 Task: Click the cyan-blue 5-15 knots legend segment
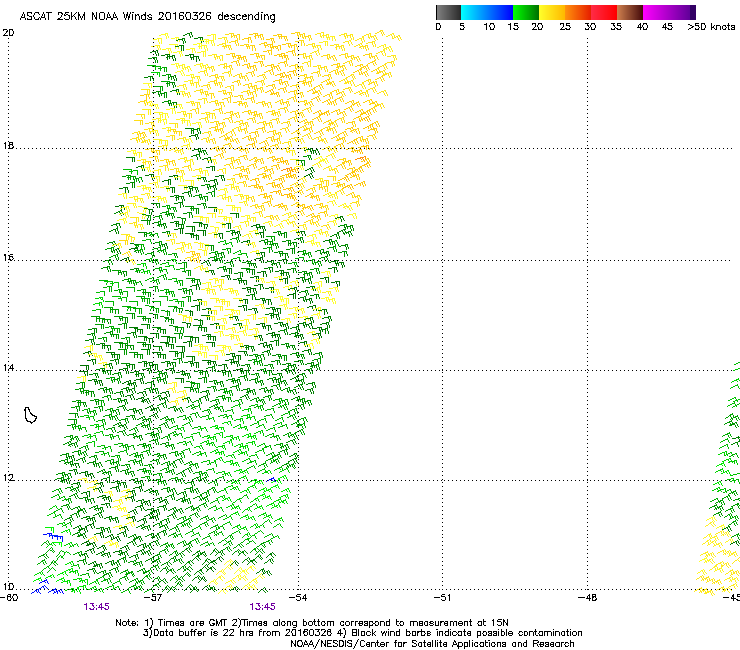[x=487, y=12]
